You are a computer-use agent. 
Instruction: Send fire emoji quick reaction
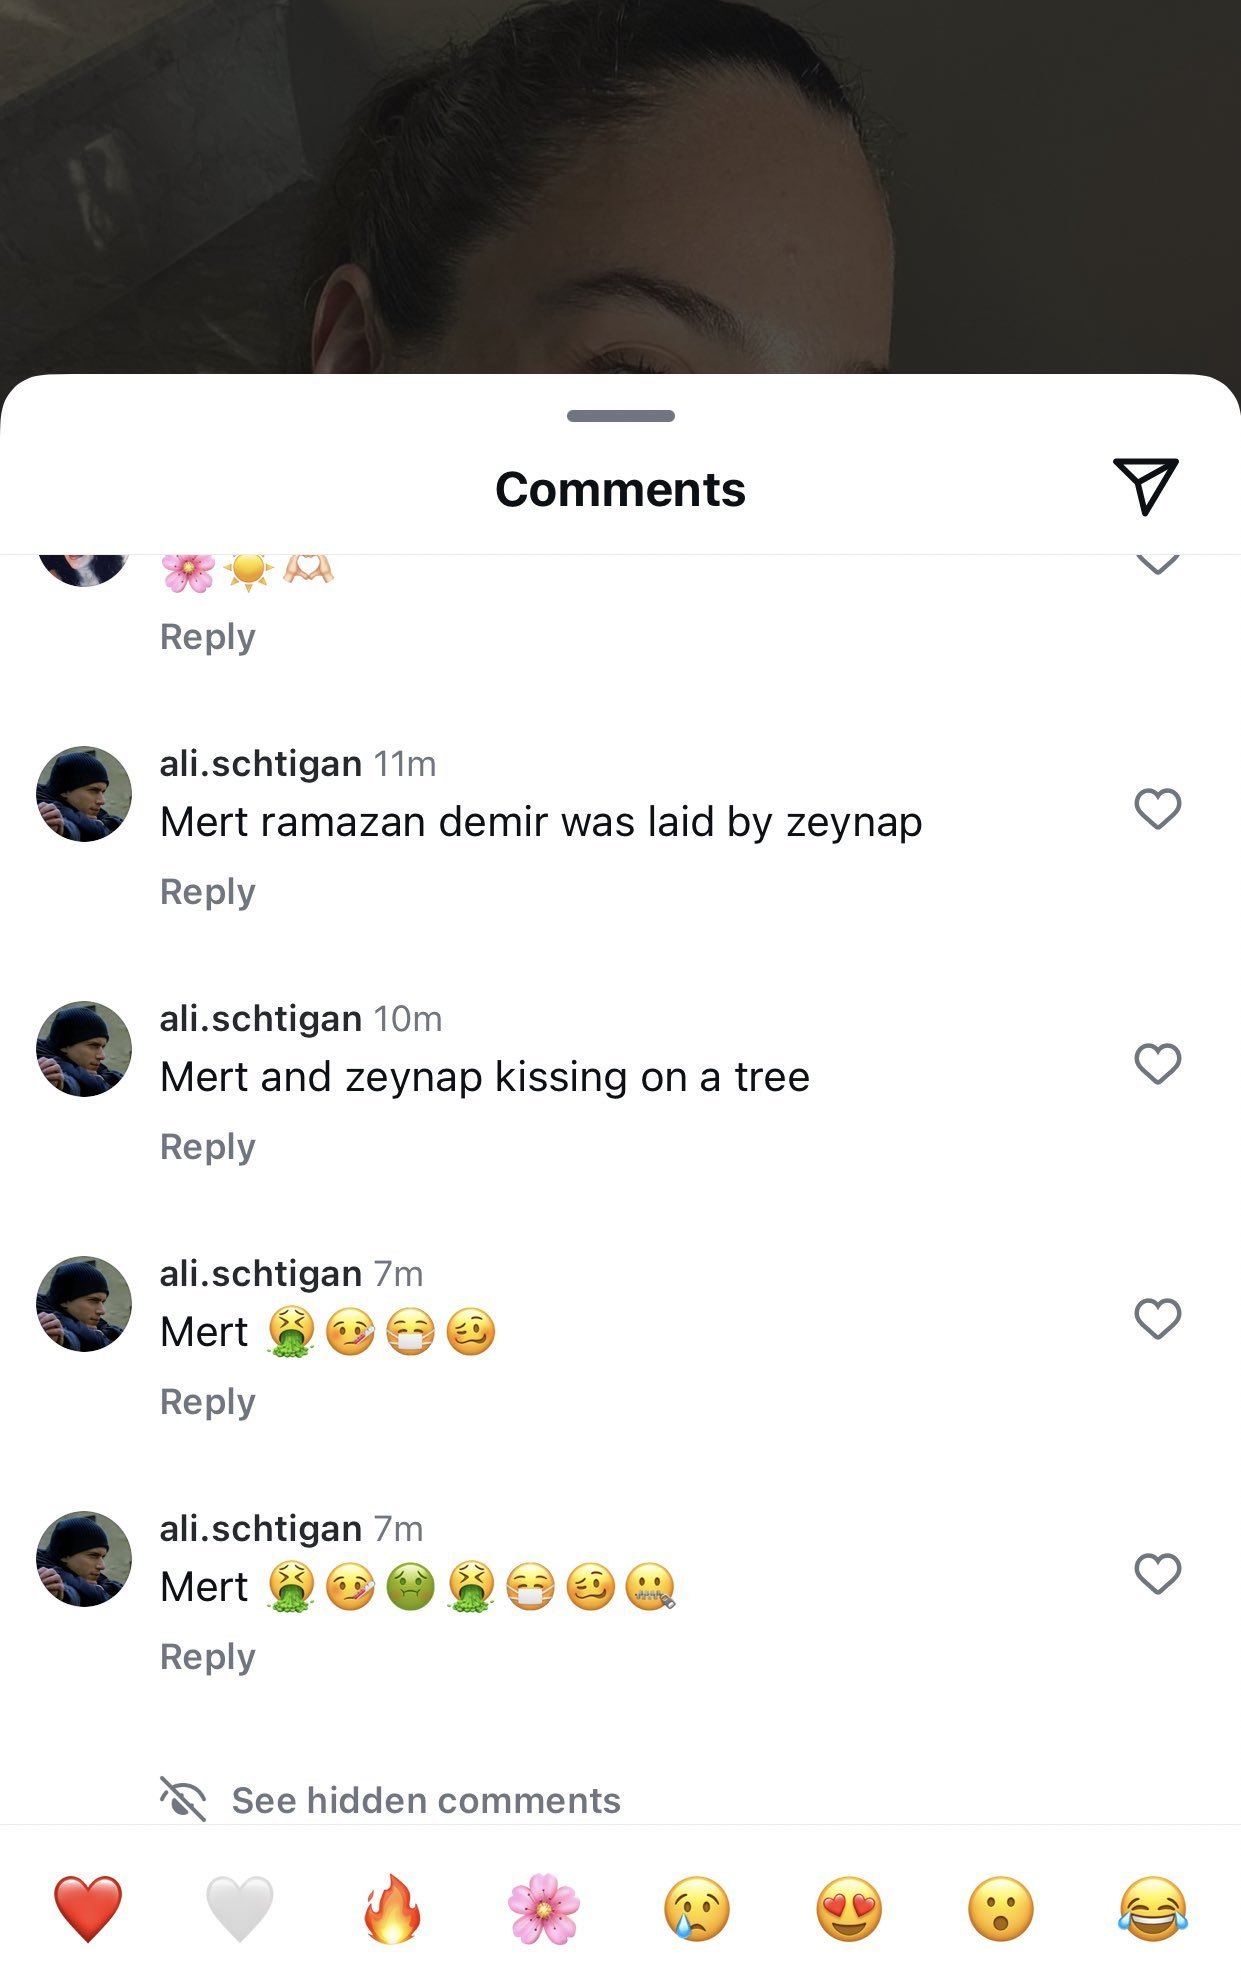tap(392, 1908)
